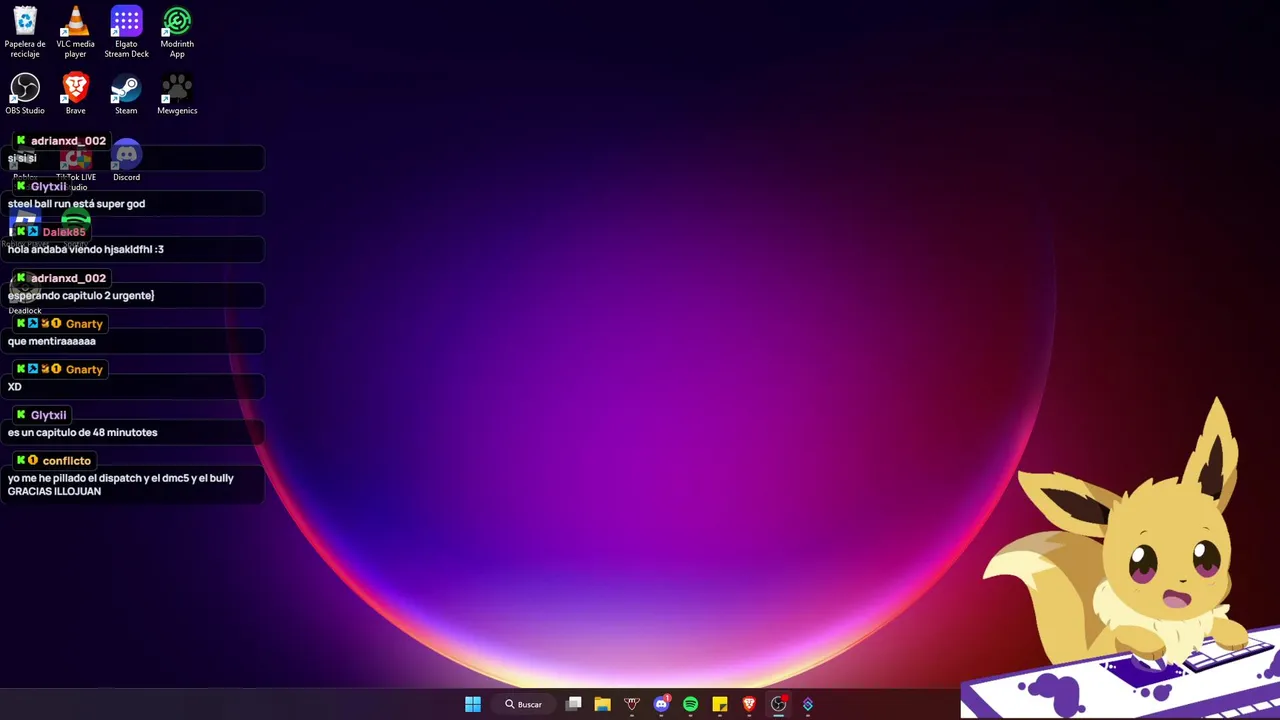Click the username Dalek85 in chat

pos(64,232)
